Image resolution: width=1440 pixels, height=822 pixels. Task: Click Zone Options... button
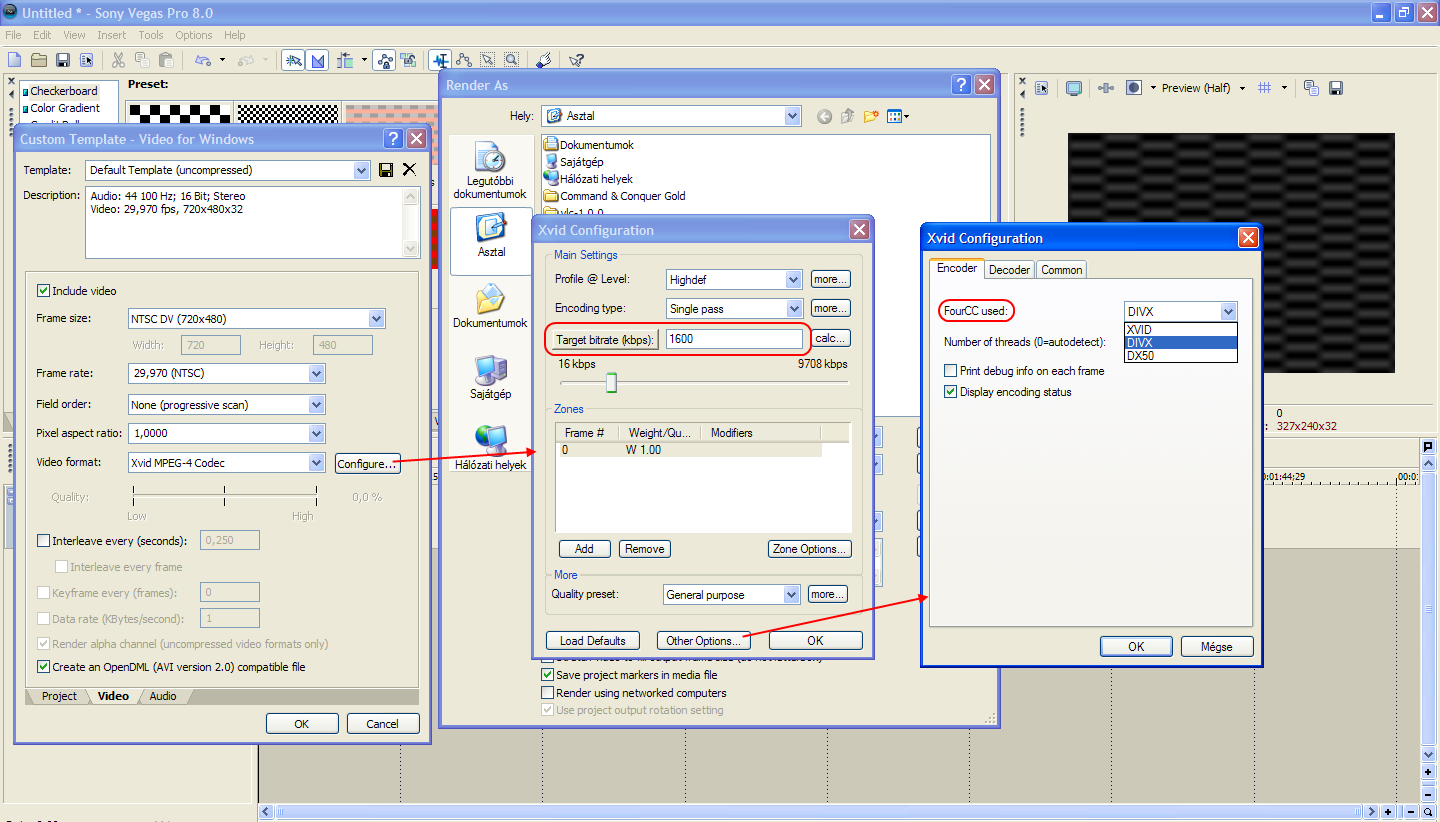[810, 549]
